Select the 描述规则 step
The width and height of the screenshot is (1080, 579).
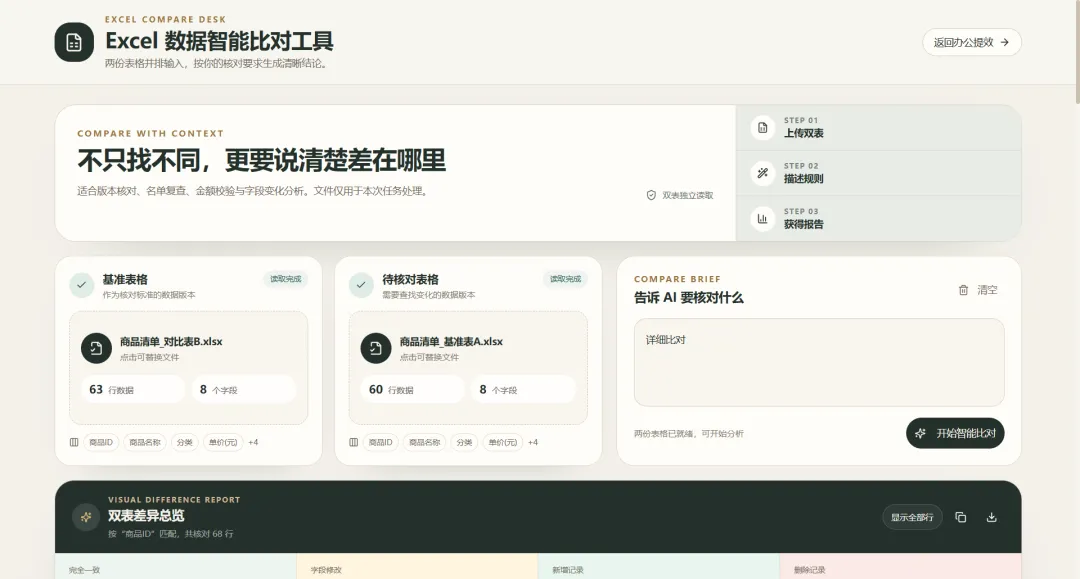(878, 173)
